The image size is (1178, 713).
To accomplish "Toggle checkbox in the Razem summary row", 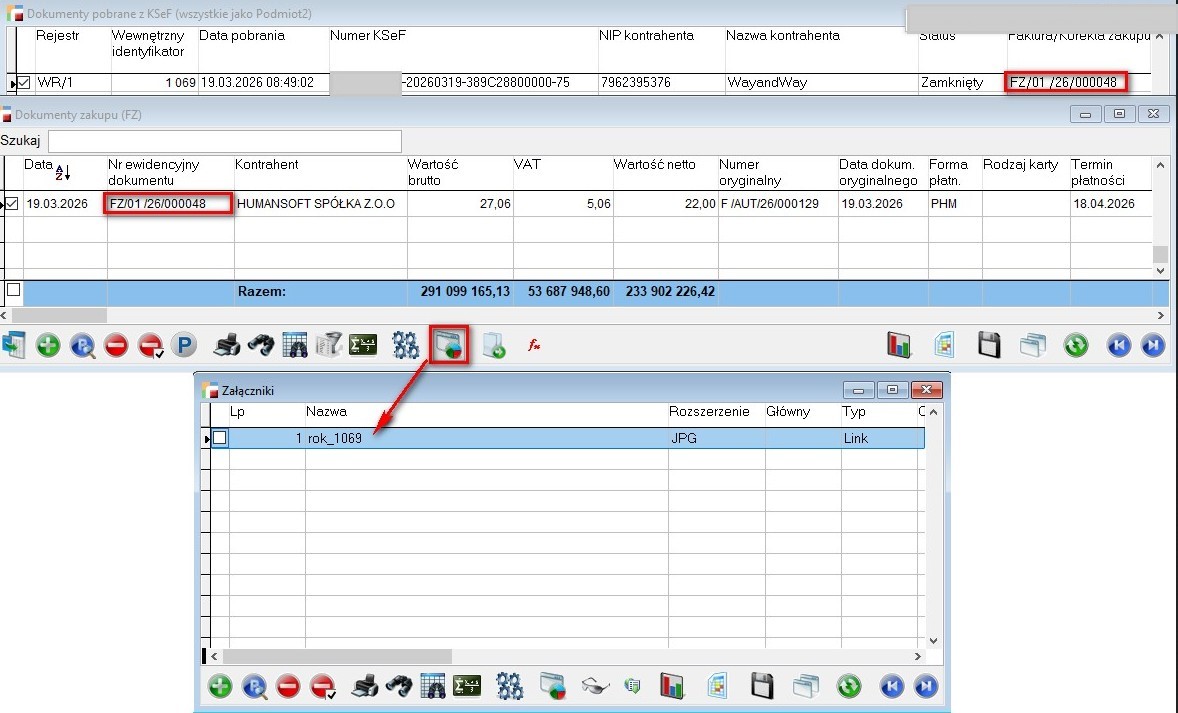I will 13,291.
